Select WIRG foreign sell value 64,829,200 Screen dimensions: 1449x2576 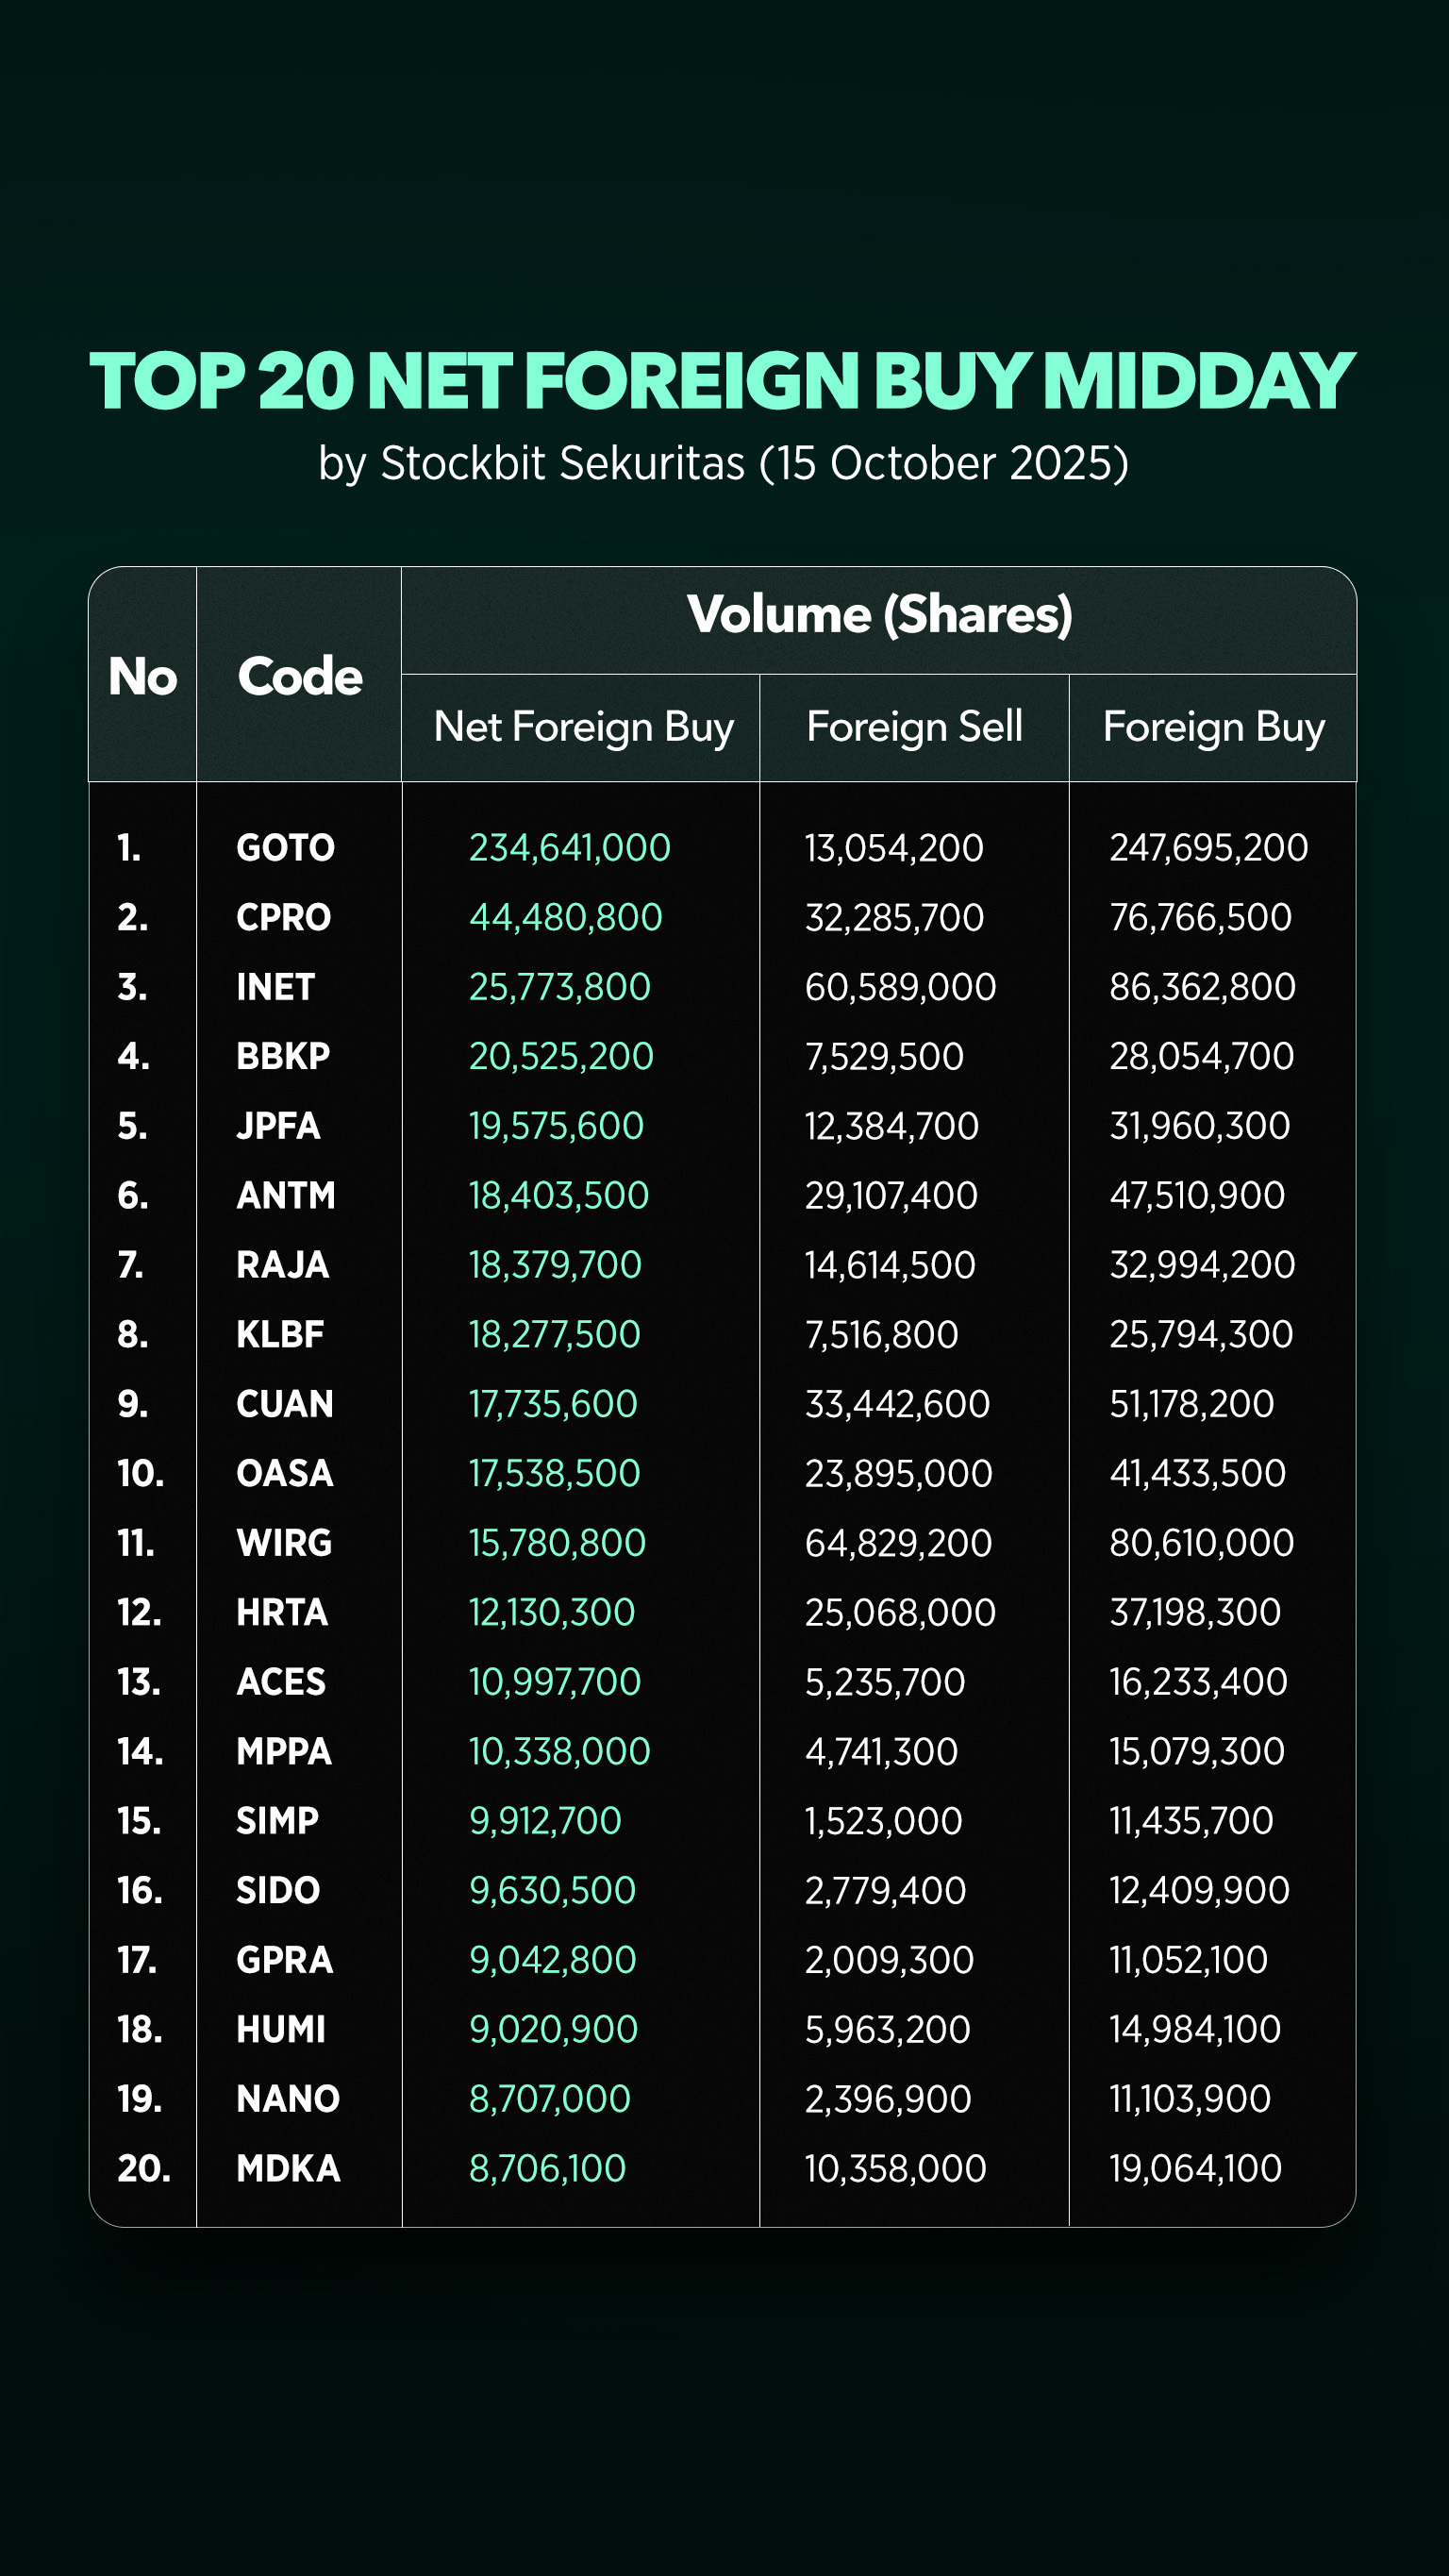pos(898,1543)
